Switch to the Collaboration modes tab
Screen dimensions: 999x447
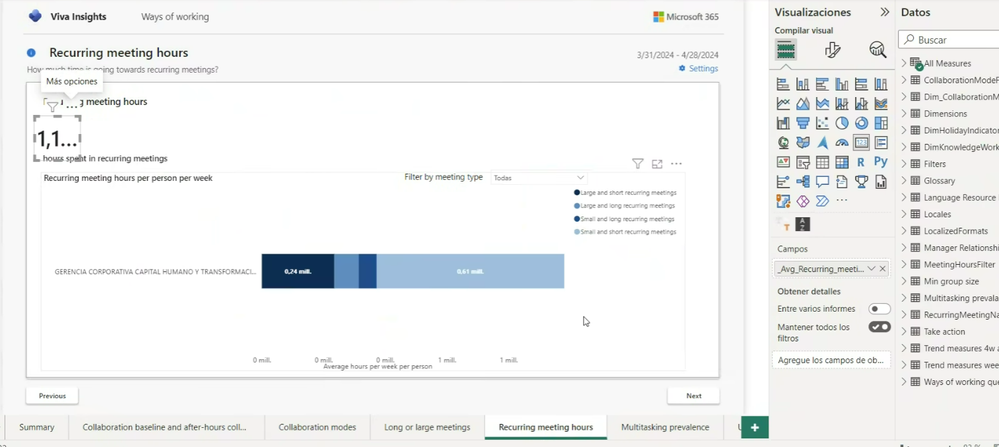317,427
